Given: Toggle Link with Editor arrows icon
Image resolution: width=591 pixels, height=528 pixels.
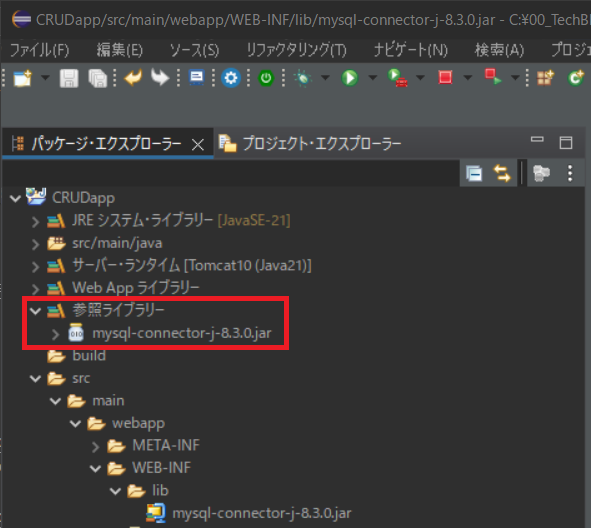Looking at the screenshot, I should tap(502, 173).
